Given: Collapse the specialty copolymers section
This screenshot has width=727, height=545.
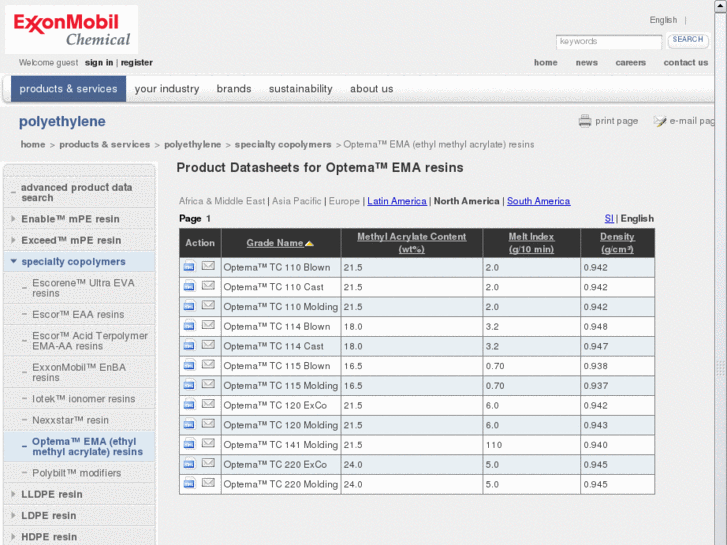Looking at the screenshot, I should [x=13, y=262].
